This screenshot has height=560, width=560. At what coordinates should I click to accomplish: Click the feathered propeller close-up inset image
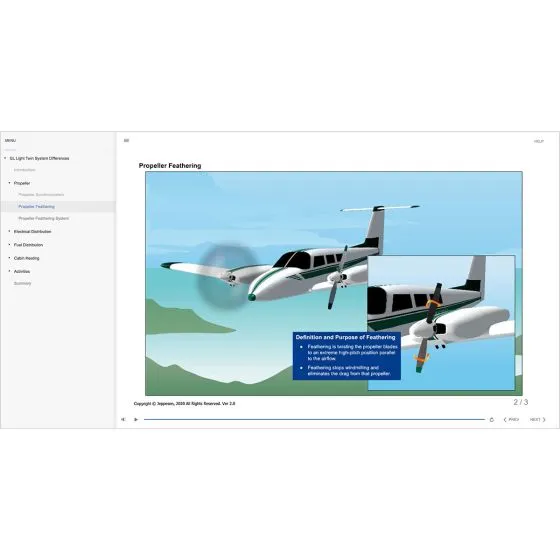click(441, 323)
